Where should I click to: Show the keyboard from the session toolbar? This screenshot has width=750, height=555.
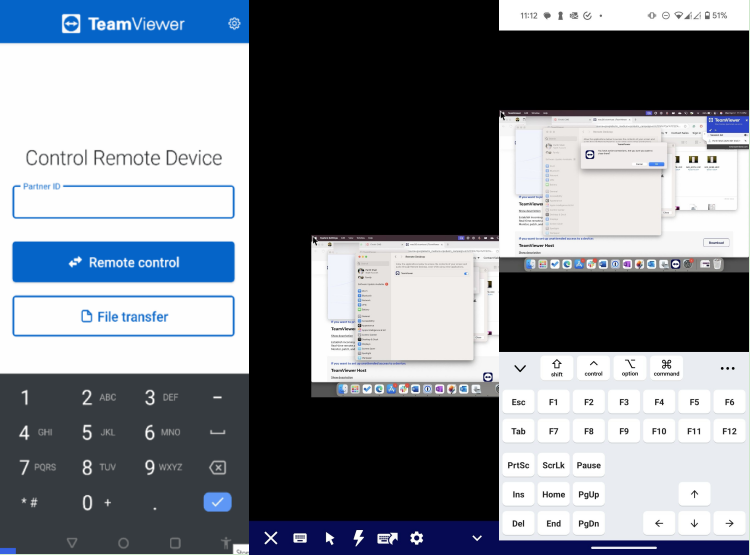(x=300, y=538)
